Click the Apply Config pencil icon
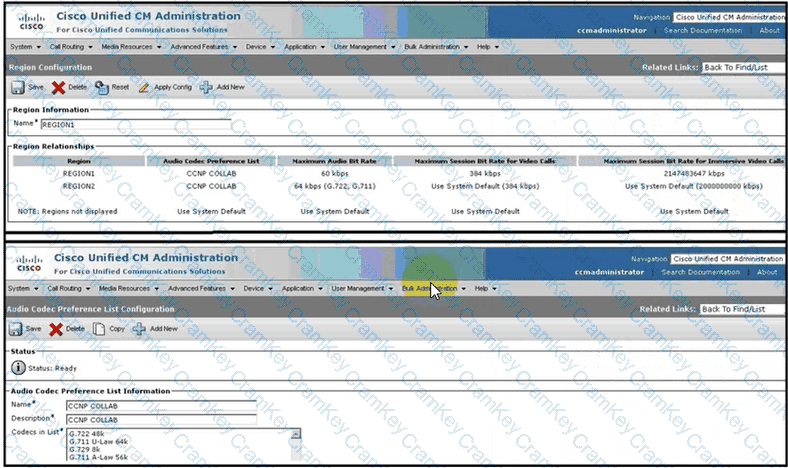788x468 pixels. click(x=144, y=87)
